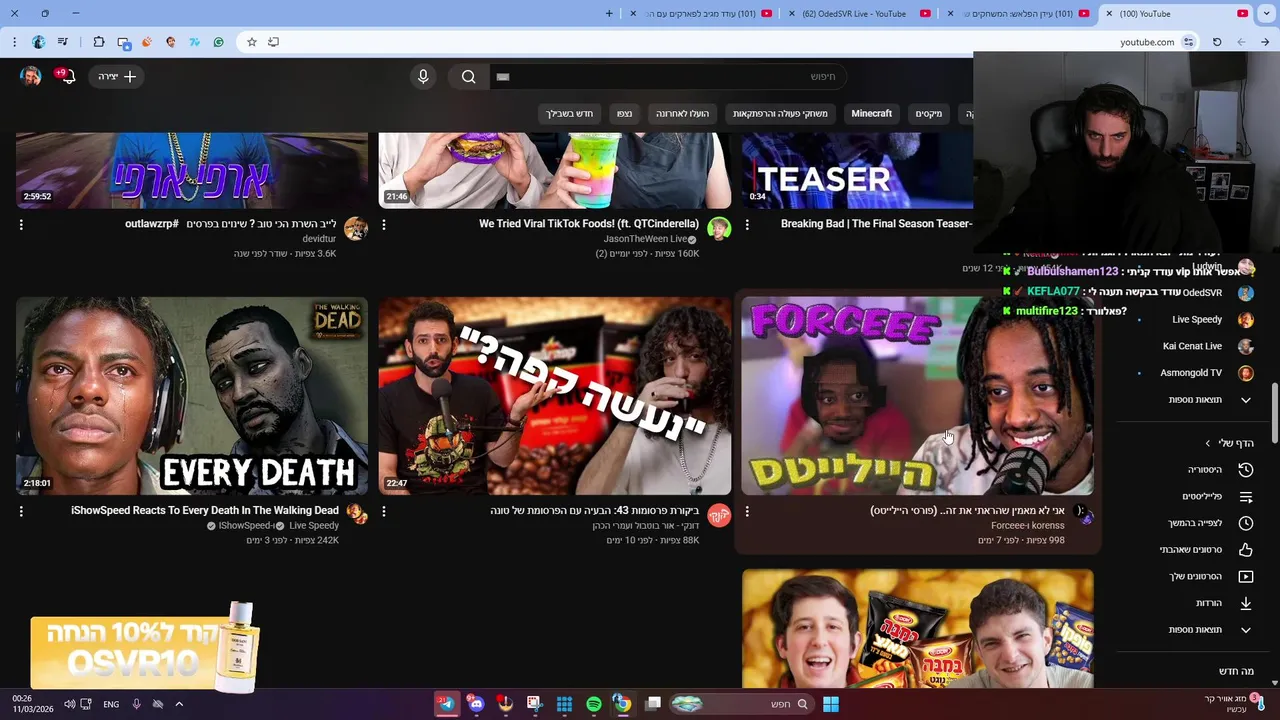Open the Breaking Bad TEASER thumbnail

pyautogui.click(x=858, y=170)
